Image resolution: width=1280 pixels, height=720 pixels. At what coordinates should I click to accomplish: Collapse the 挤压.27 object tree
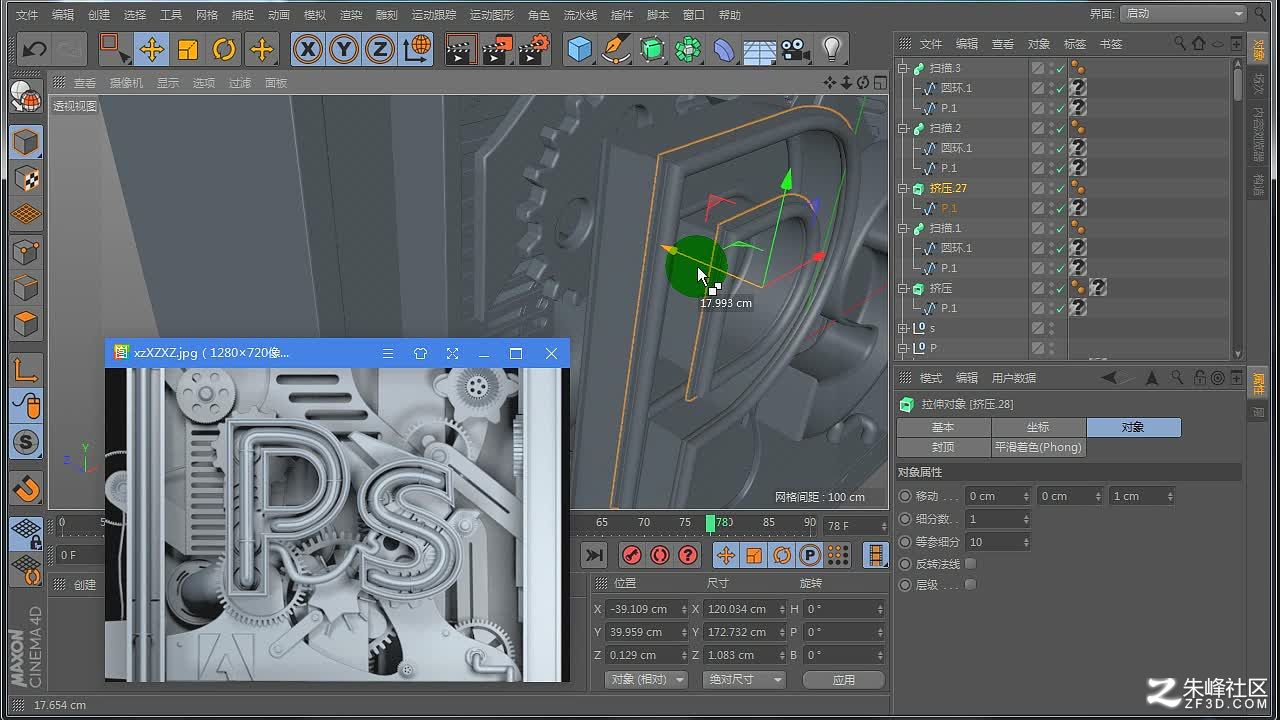(x=903, y=188)
